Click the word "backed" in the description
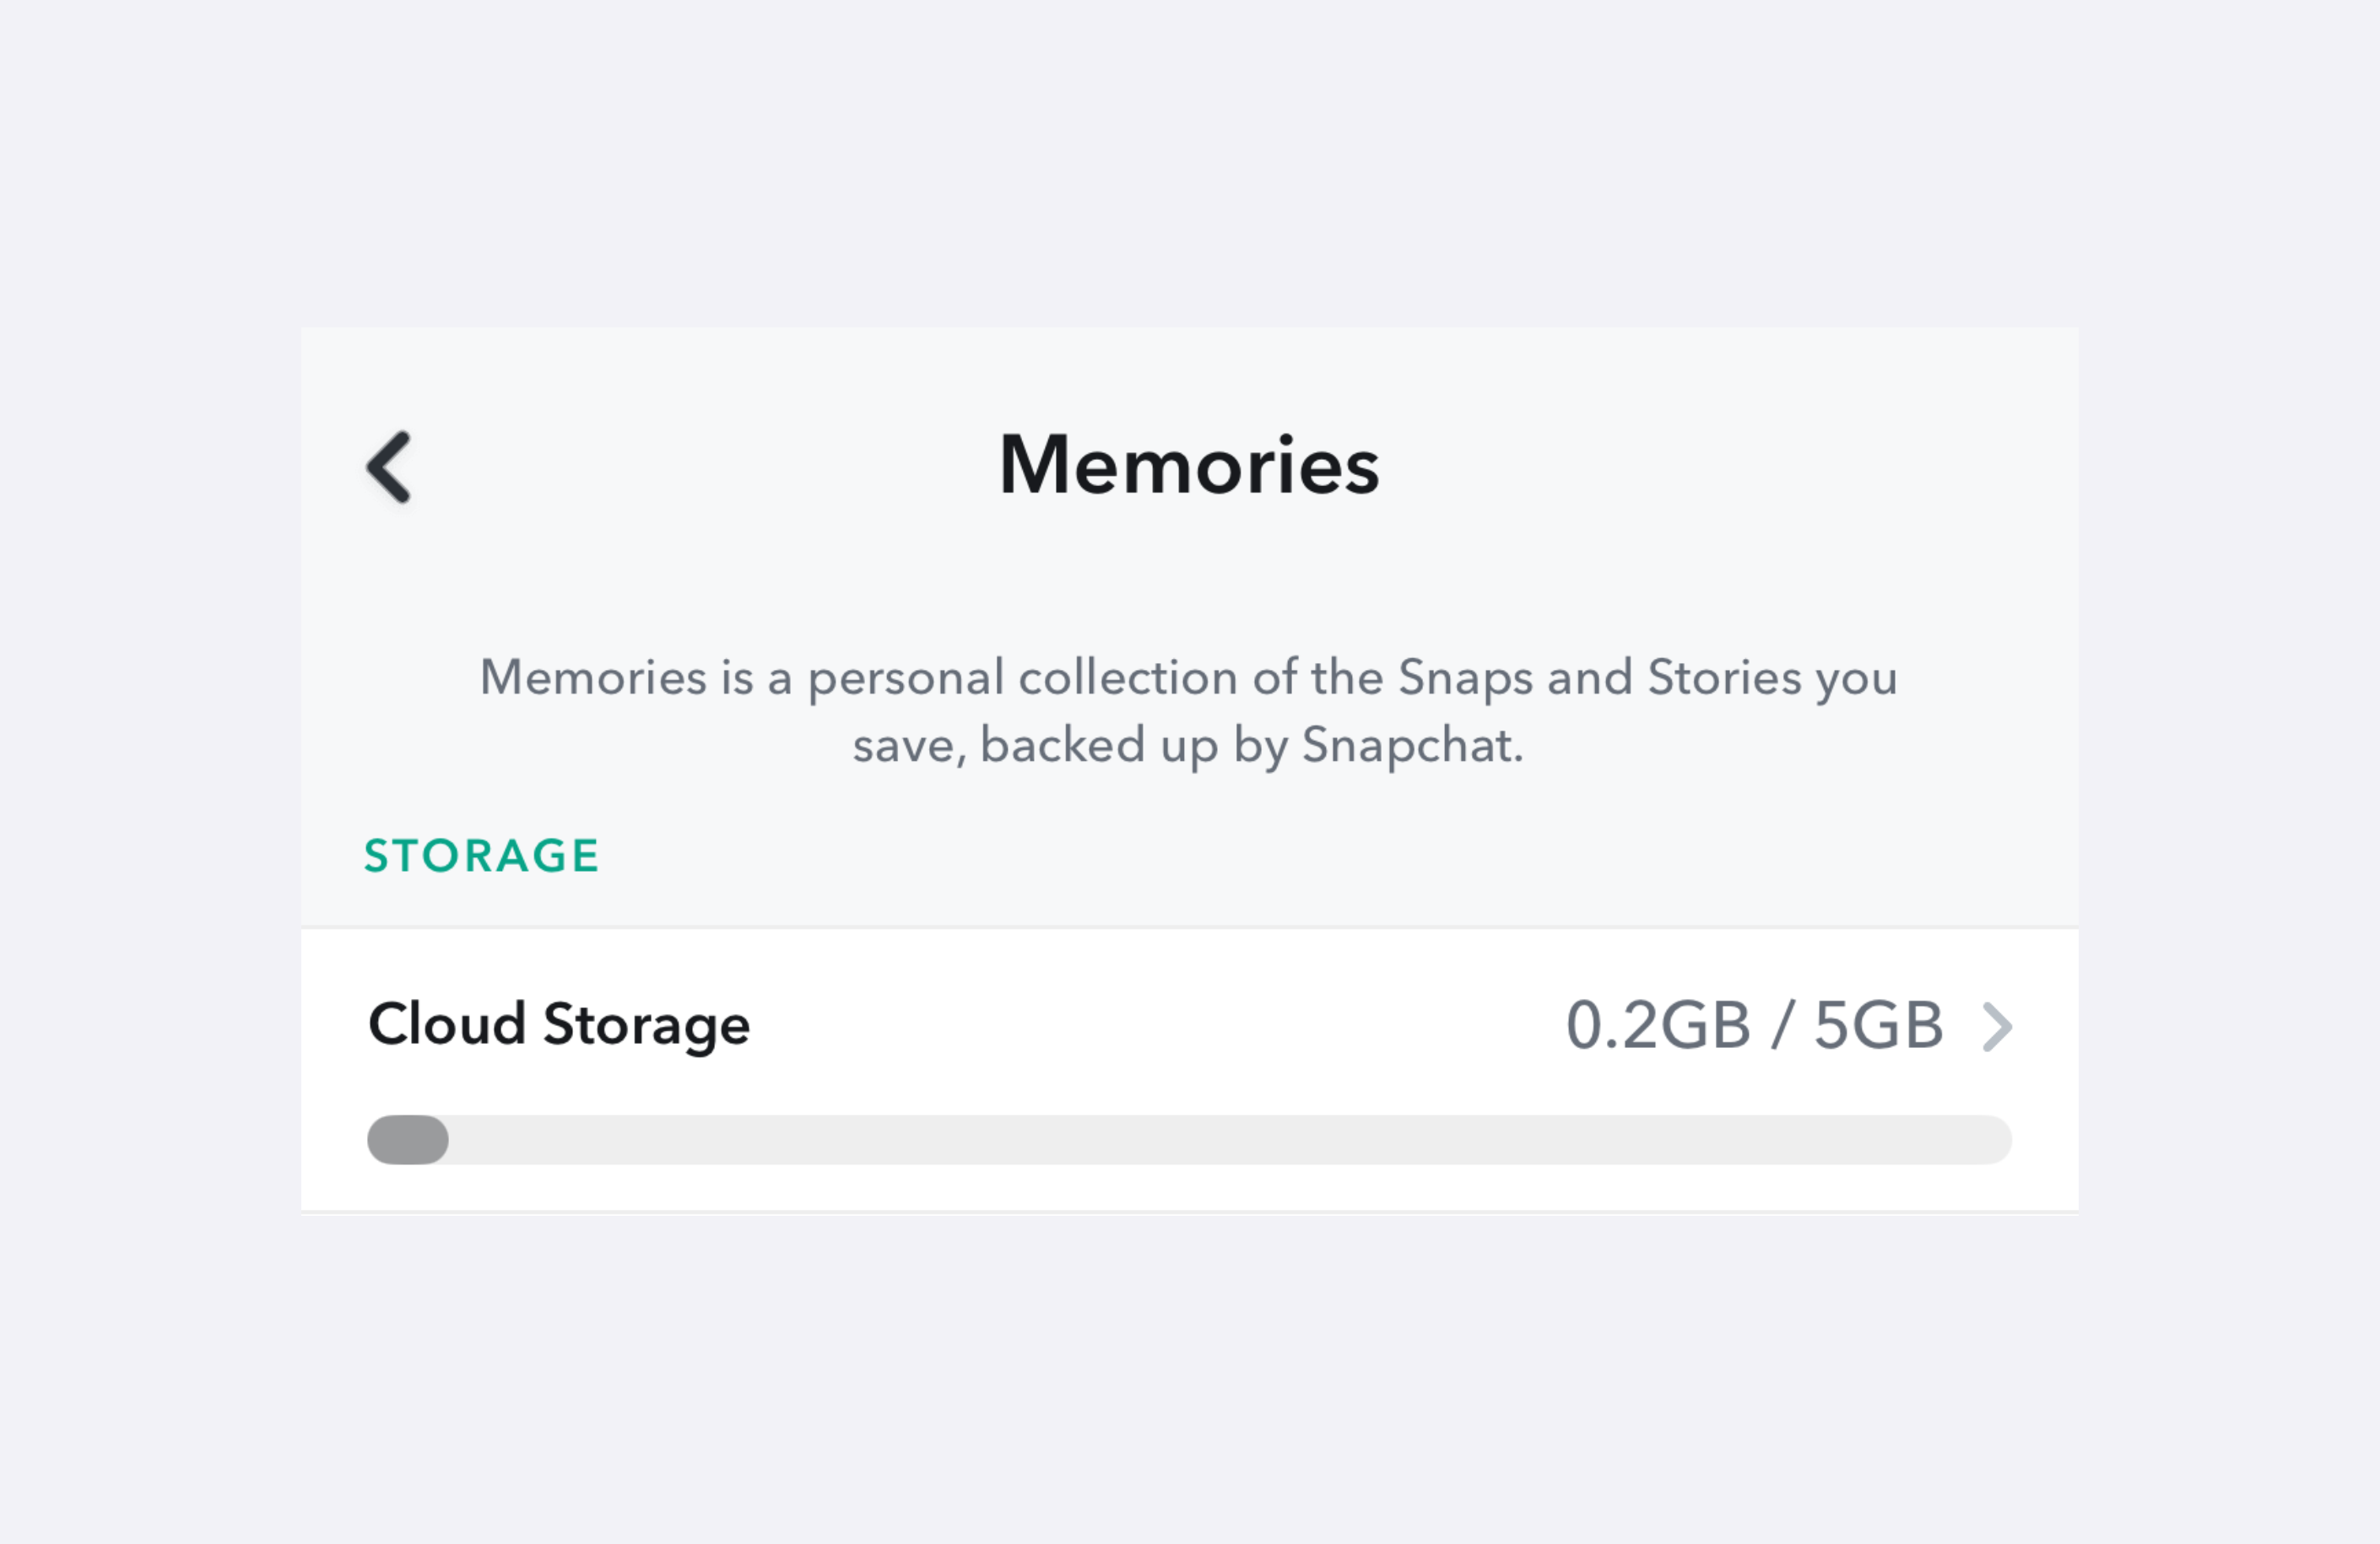The width and height of the screenshot is (2380, 1544). (1062, 746)
